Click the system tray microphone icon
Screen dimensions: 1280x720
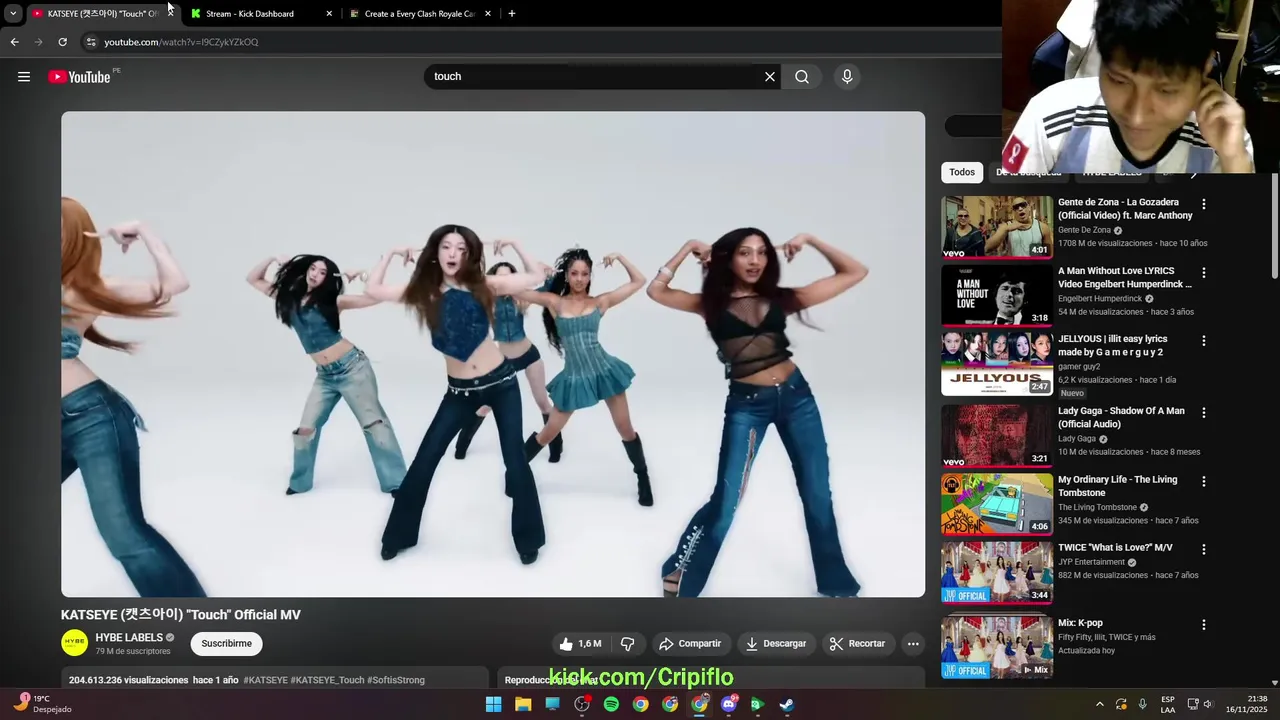click(x=1143, y=704)
